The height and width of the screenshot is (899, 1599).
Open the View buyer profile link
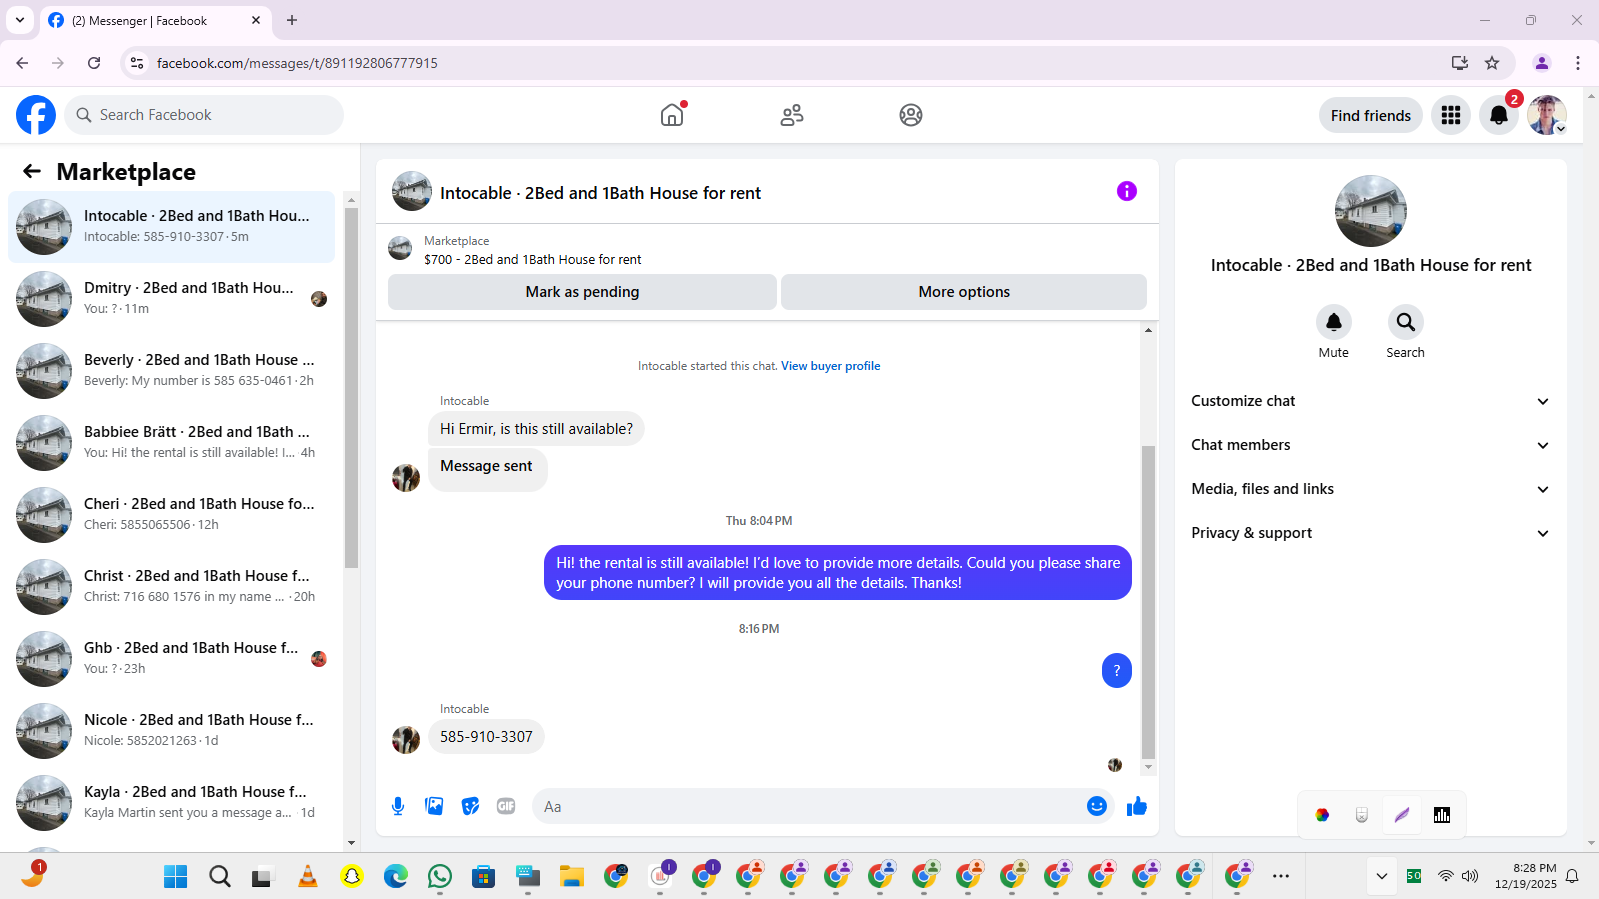[831, 366]
